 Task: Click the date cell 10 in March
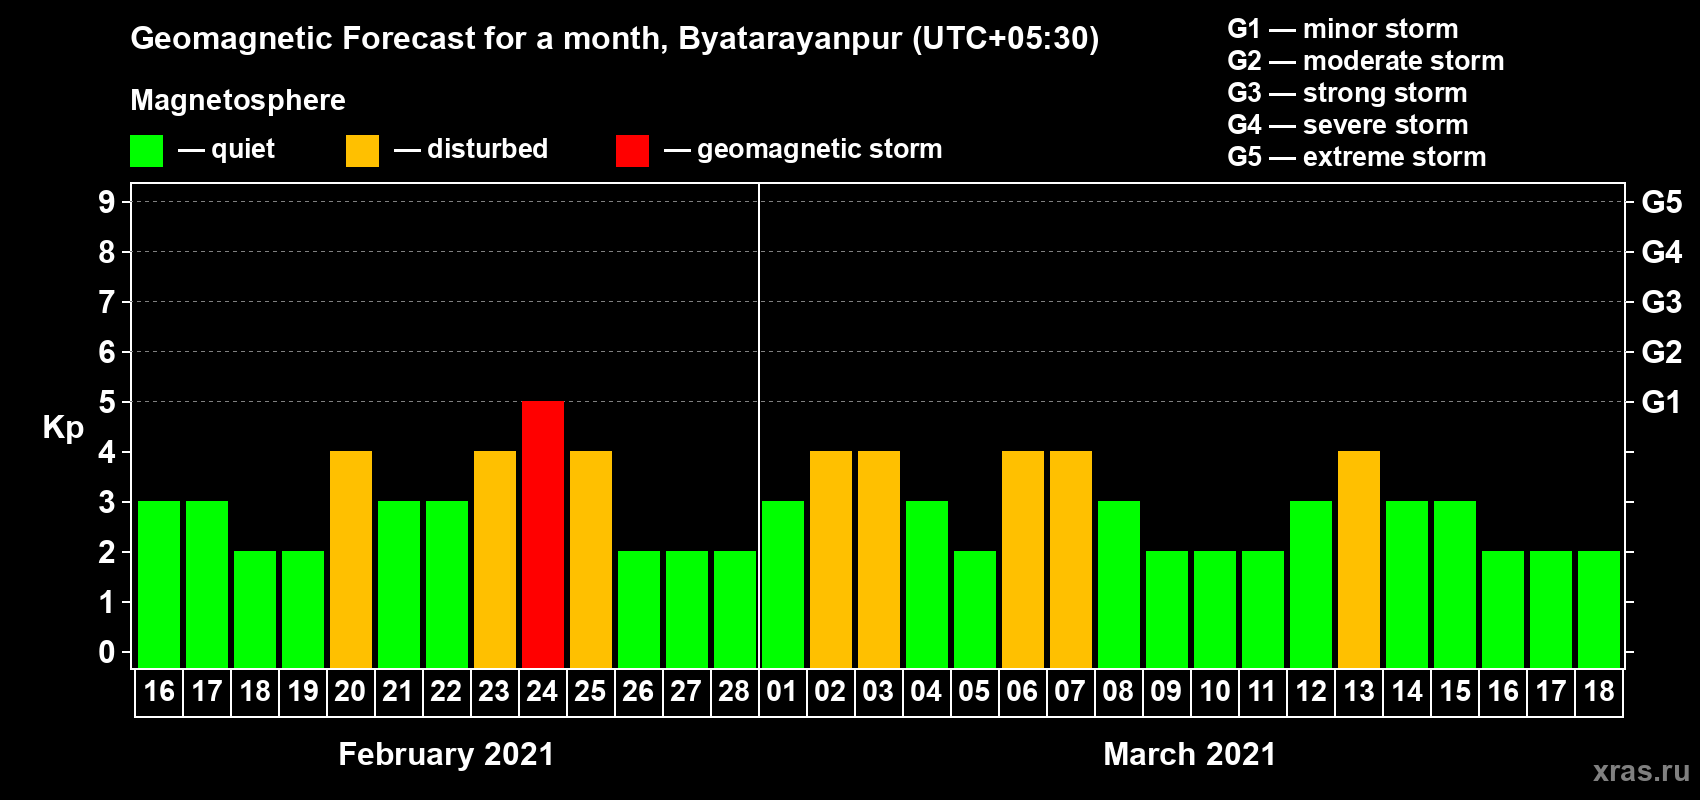click(1215, 692)
